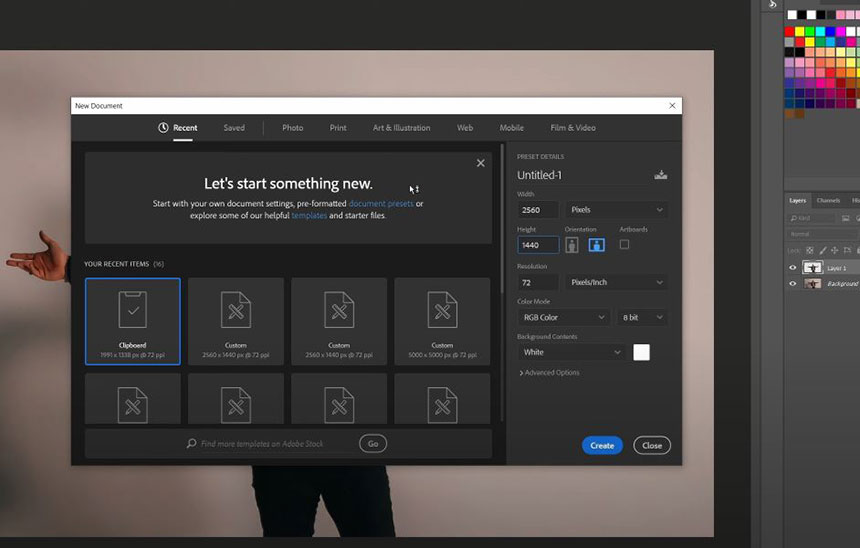Open the 8 bit depth dropdown

coord(642,317)
